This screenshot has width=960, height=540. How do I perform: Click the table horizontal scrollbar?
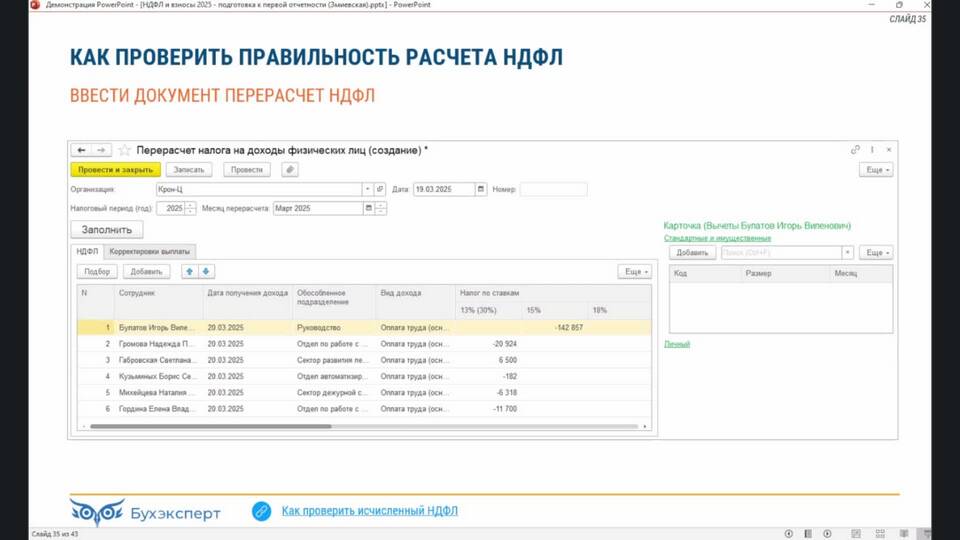click(360, 427)
